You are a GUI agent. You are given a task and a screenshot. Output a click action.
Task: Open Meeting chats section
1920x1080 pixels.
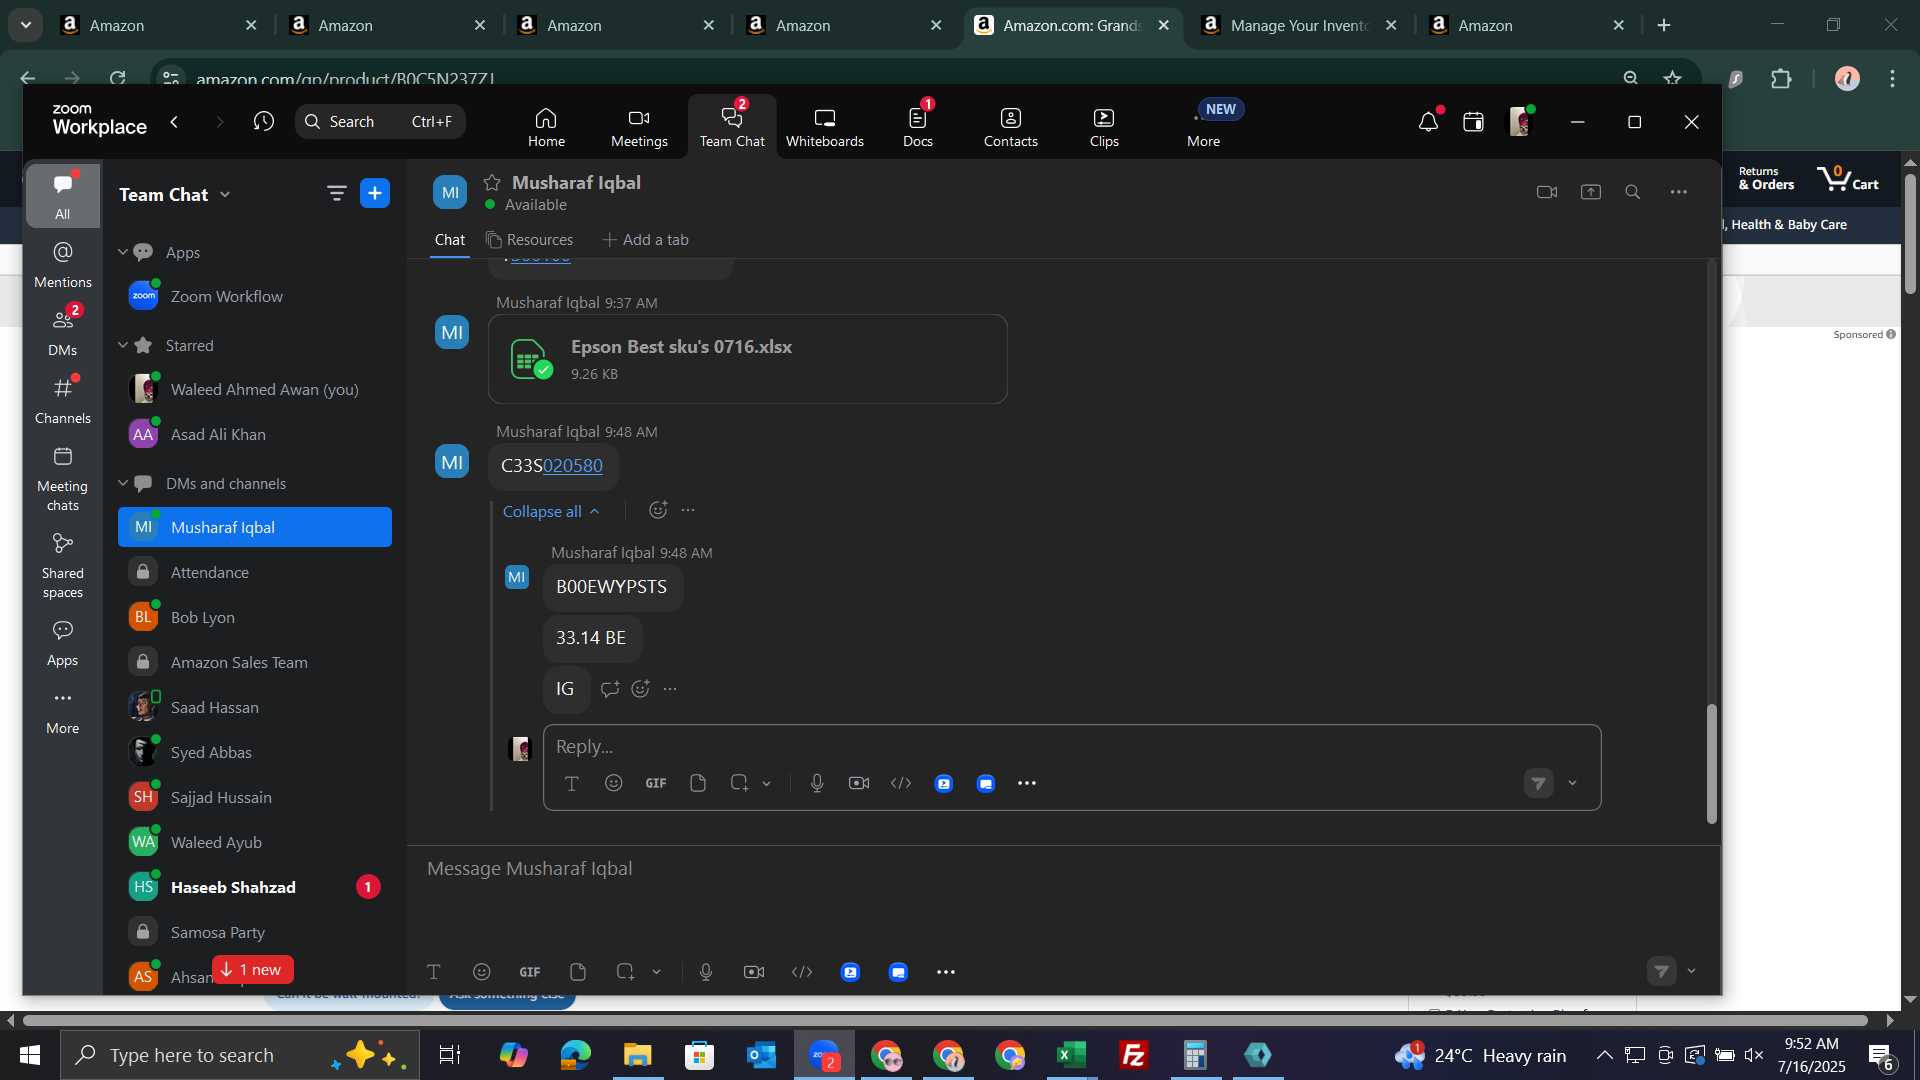click(63, 479)
